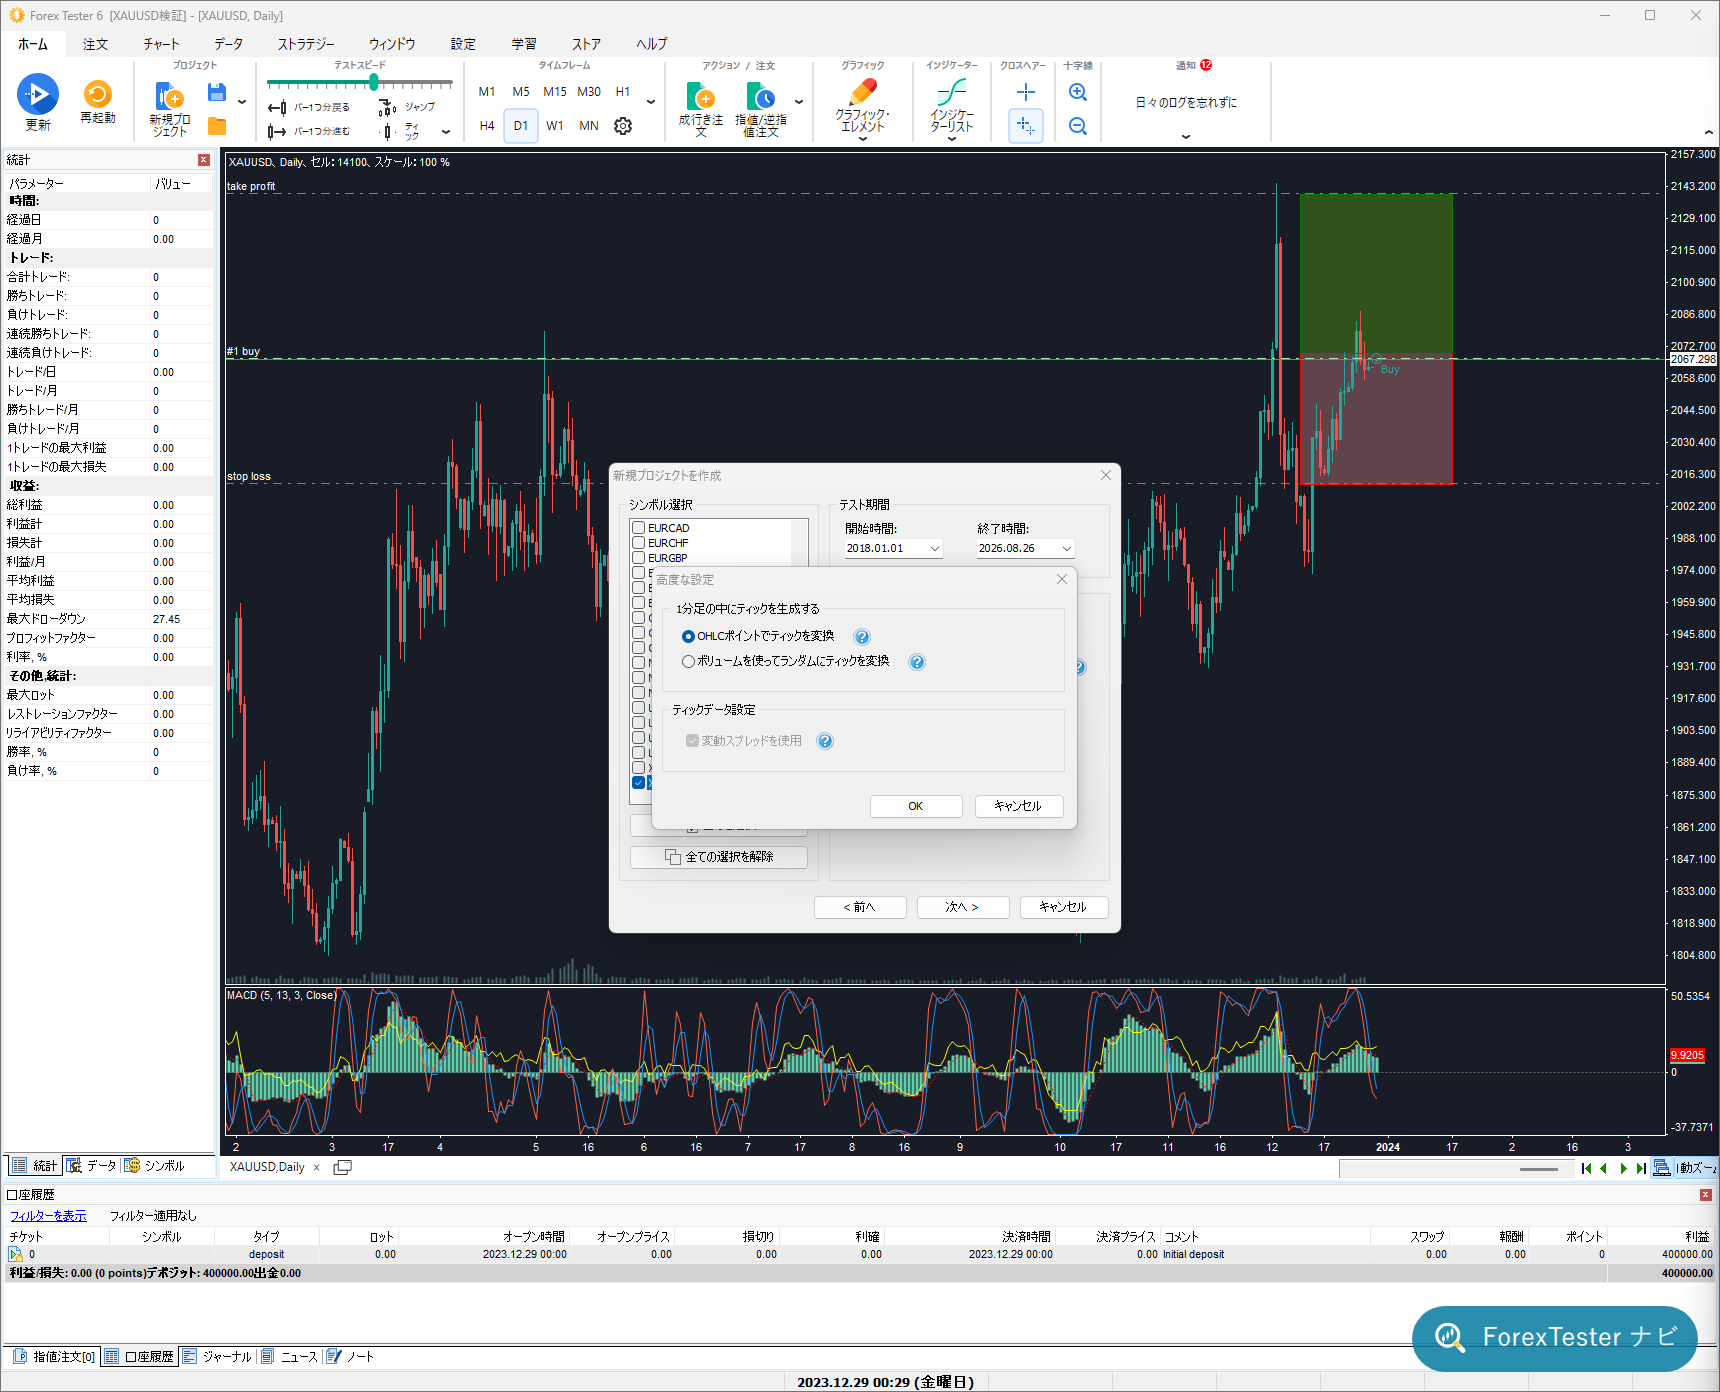The height and width of the screenshot is (1392, 1720).
Task: Click help icon beside random volume tick option
Action: point(917,662)
